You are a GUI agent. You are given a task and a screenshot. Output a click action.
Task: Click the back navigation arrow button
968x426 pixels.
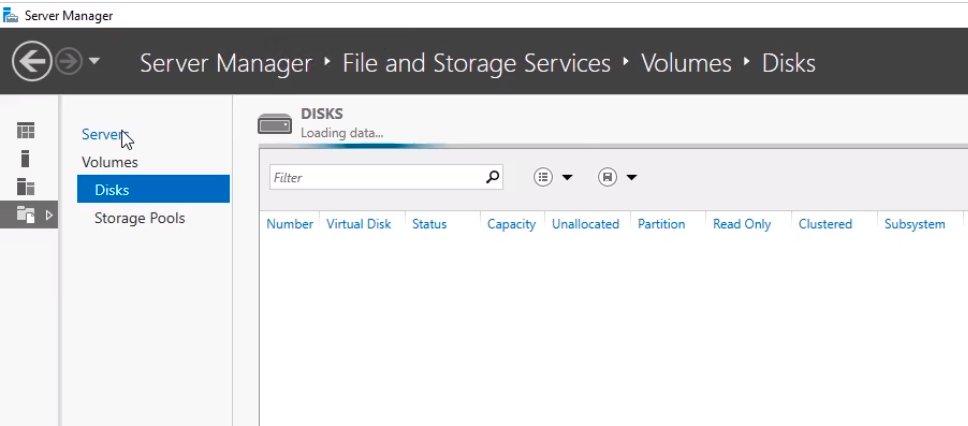tap(31, 63)
